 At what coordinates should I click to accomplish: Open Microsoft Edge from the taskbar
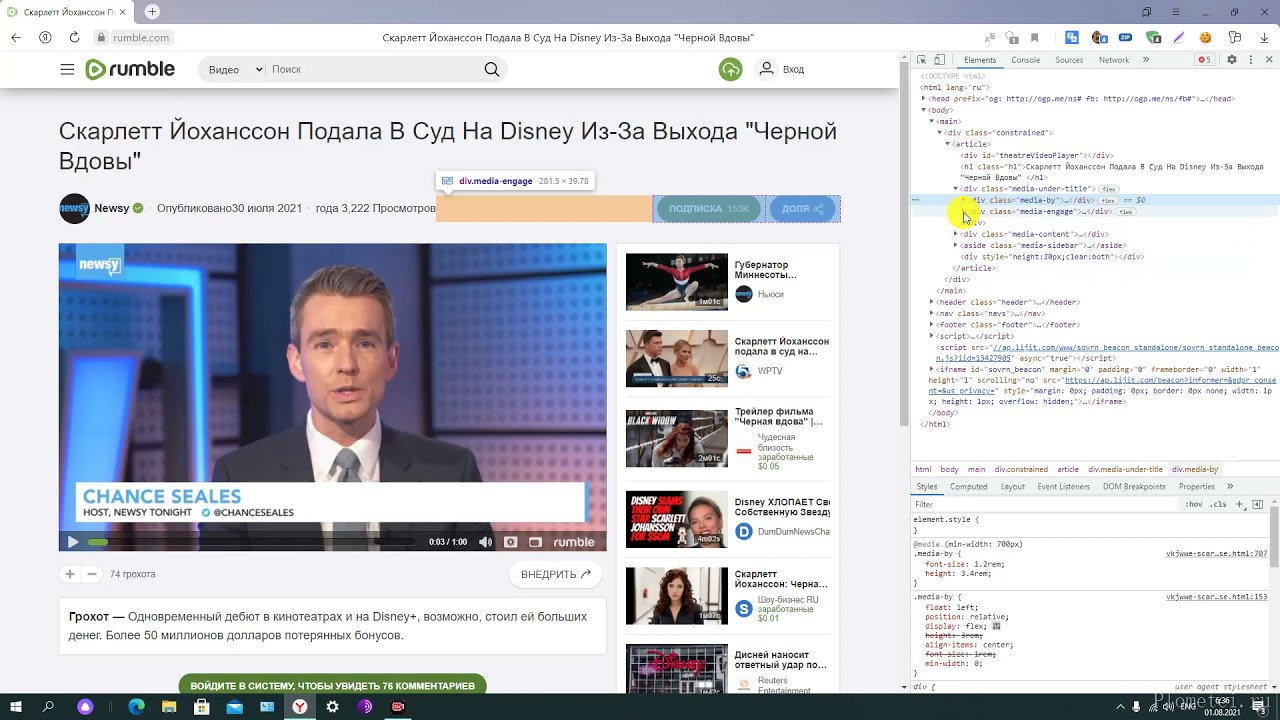tap(137, 706)
